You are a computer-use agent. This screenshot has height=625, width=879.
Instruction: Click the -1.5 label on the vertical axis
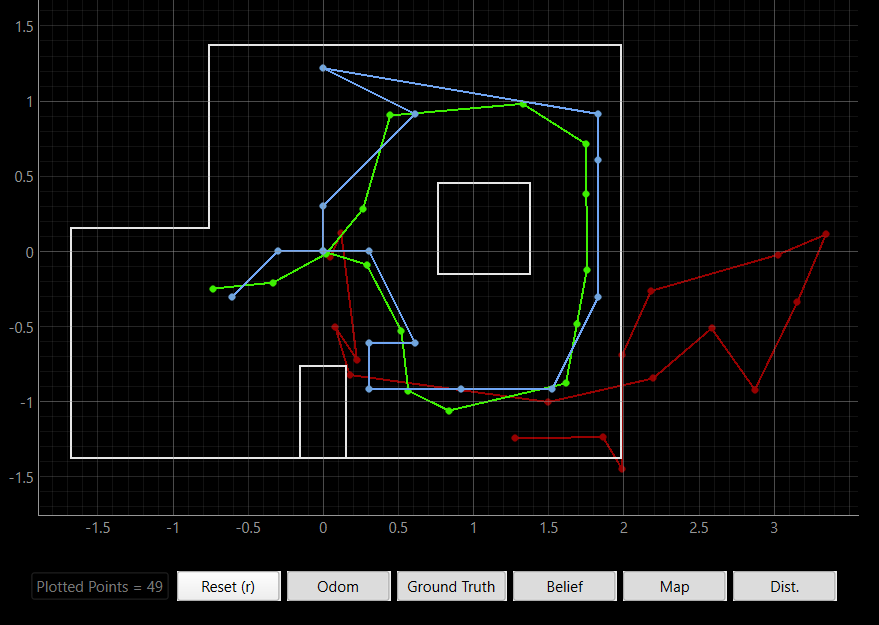[21, 477]
